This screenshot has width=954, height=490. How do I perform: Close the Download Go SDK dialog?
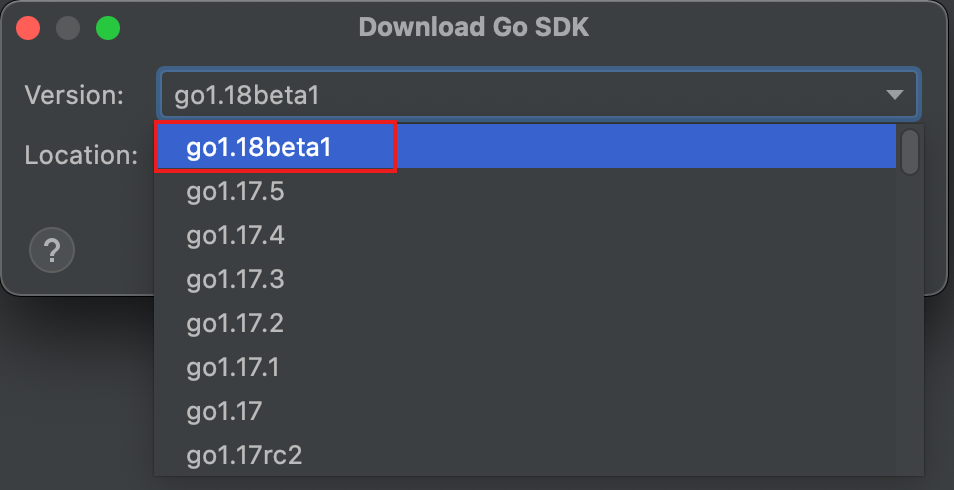(29, 28)
